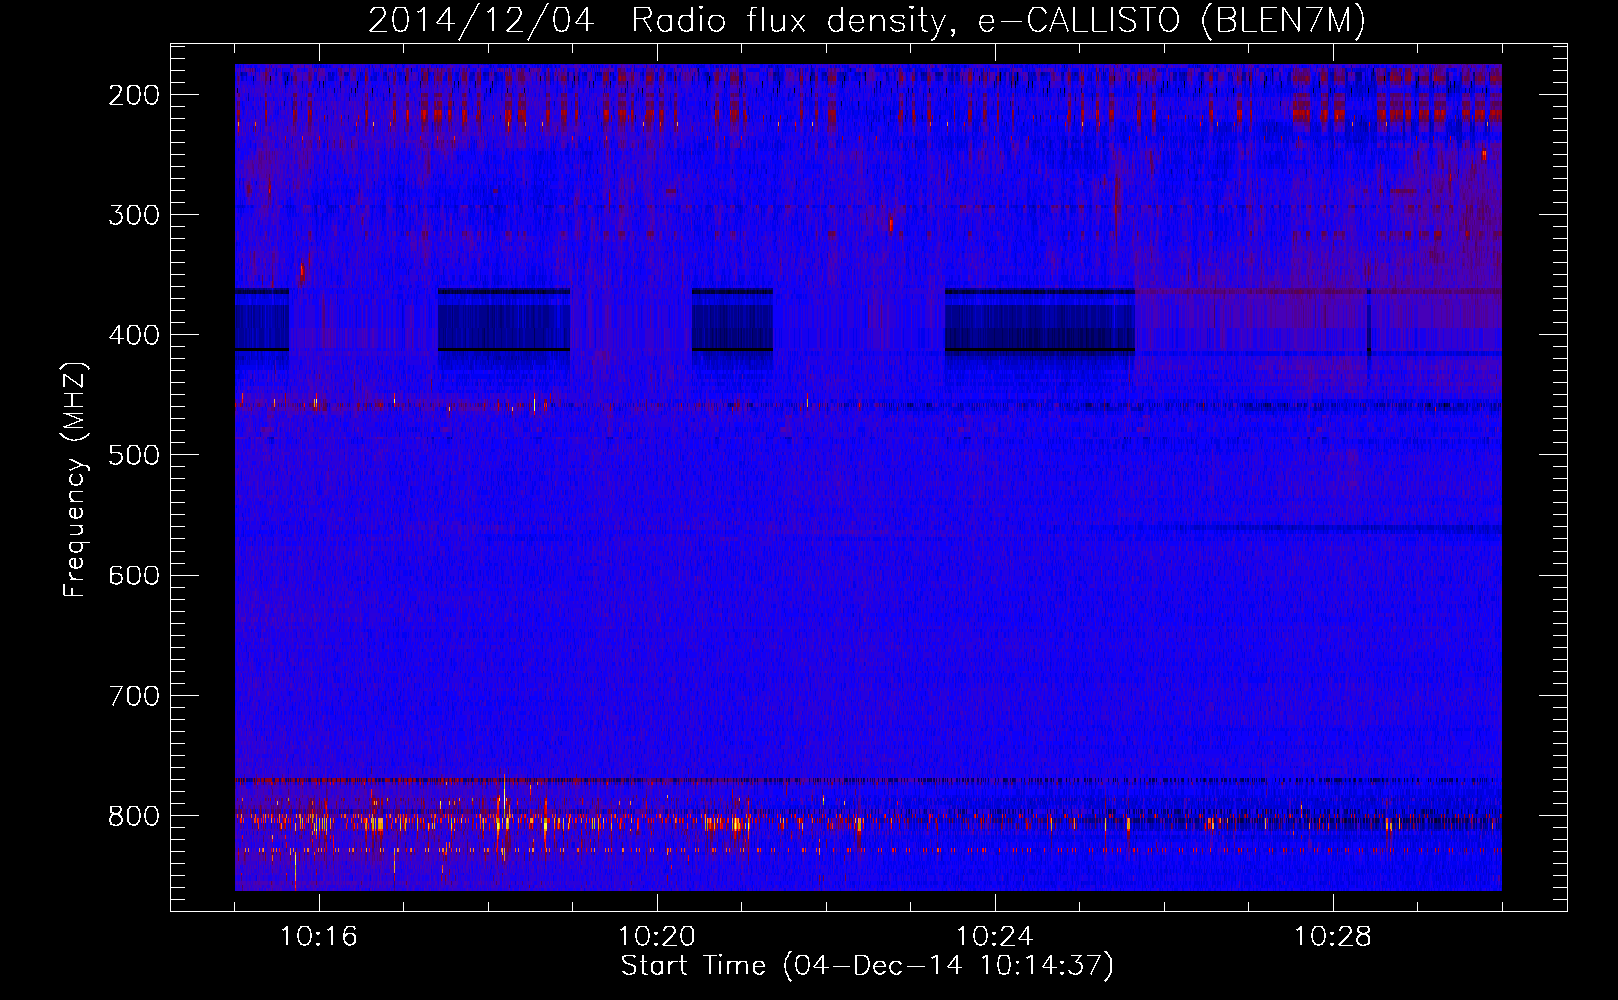Click the 10:28 time tick label

point(1332,937)
